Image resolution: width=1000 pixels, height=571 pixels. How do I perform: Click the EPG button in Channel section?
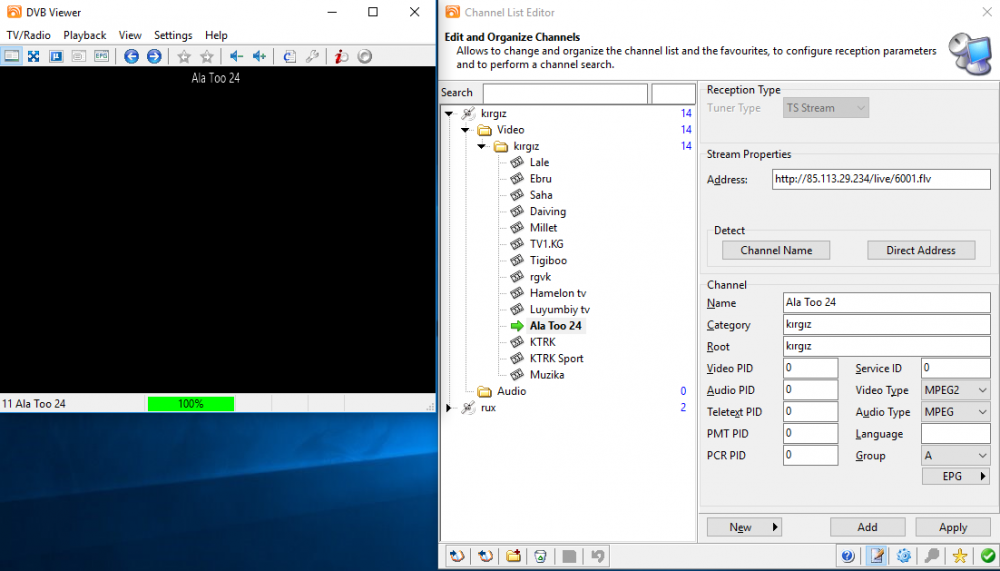[955, 476]
